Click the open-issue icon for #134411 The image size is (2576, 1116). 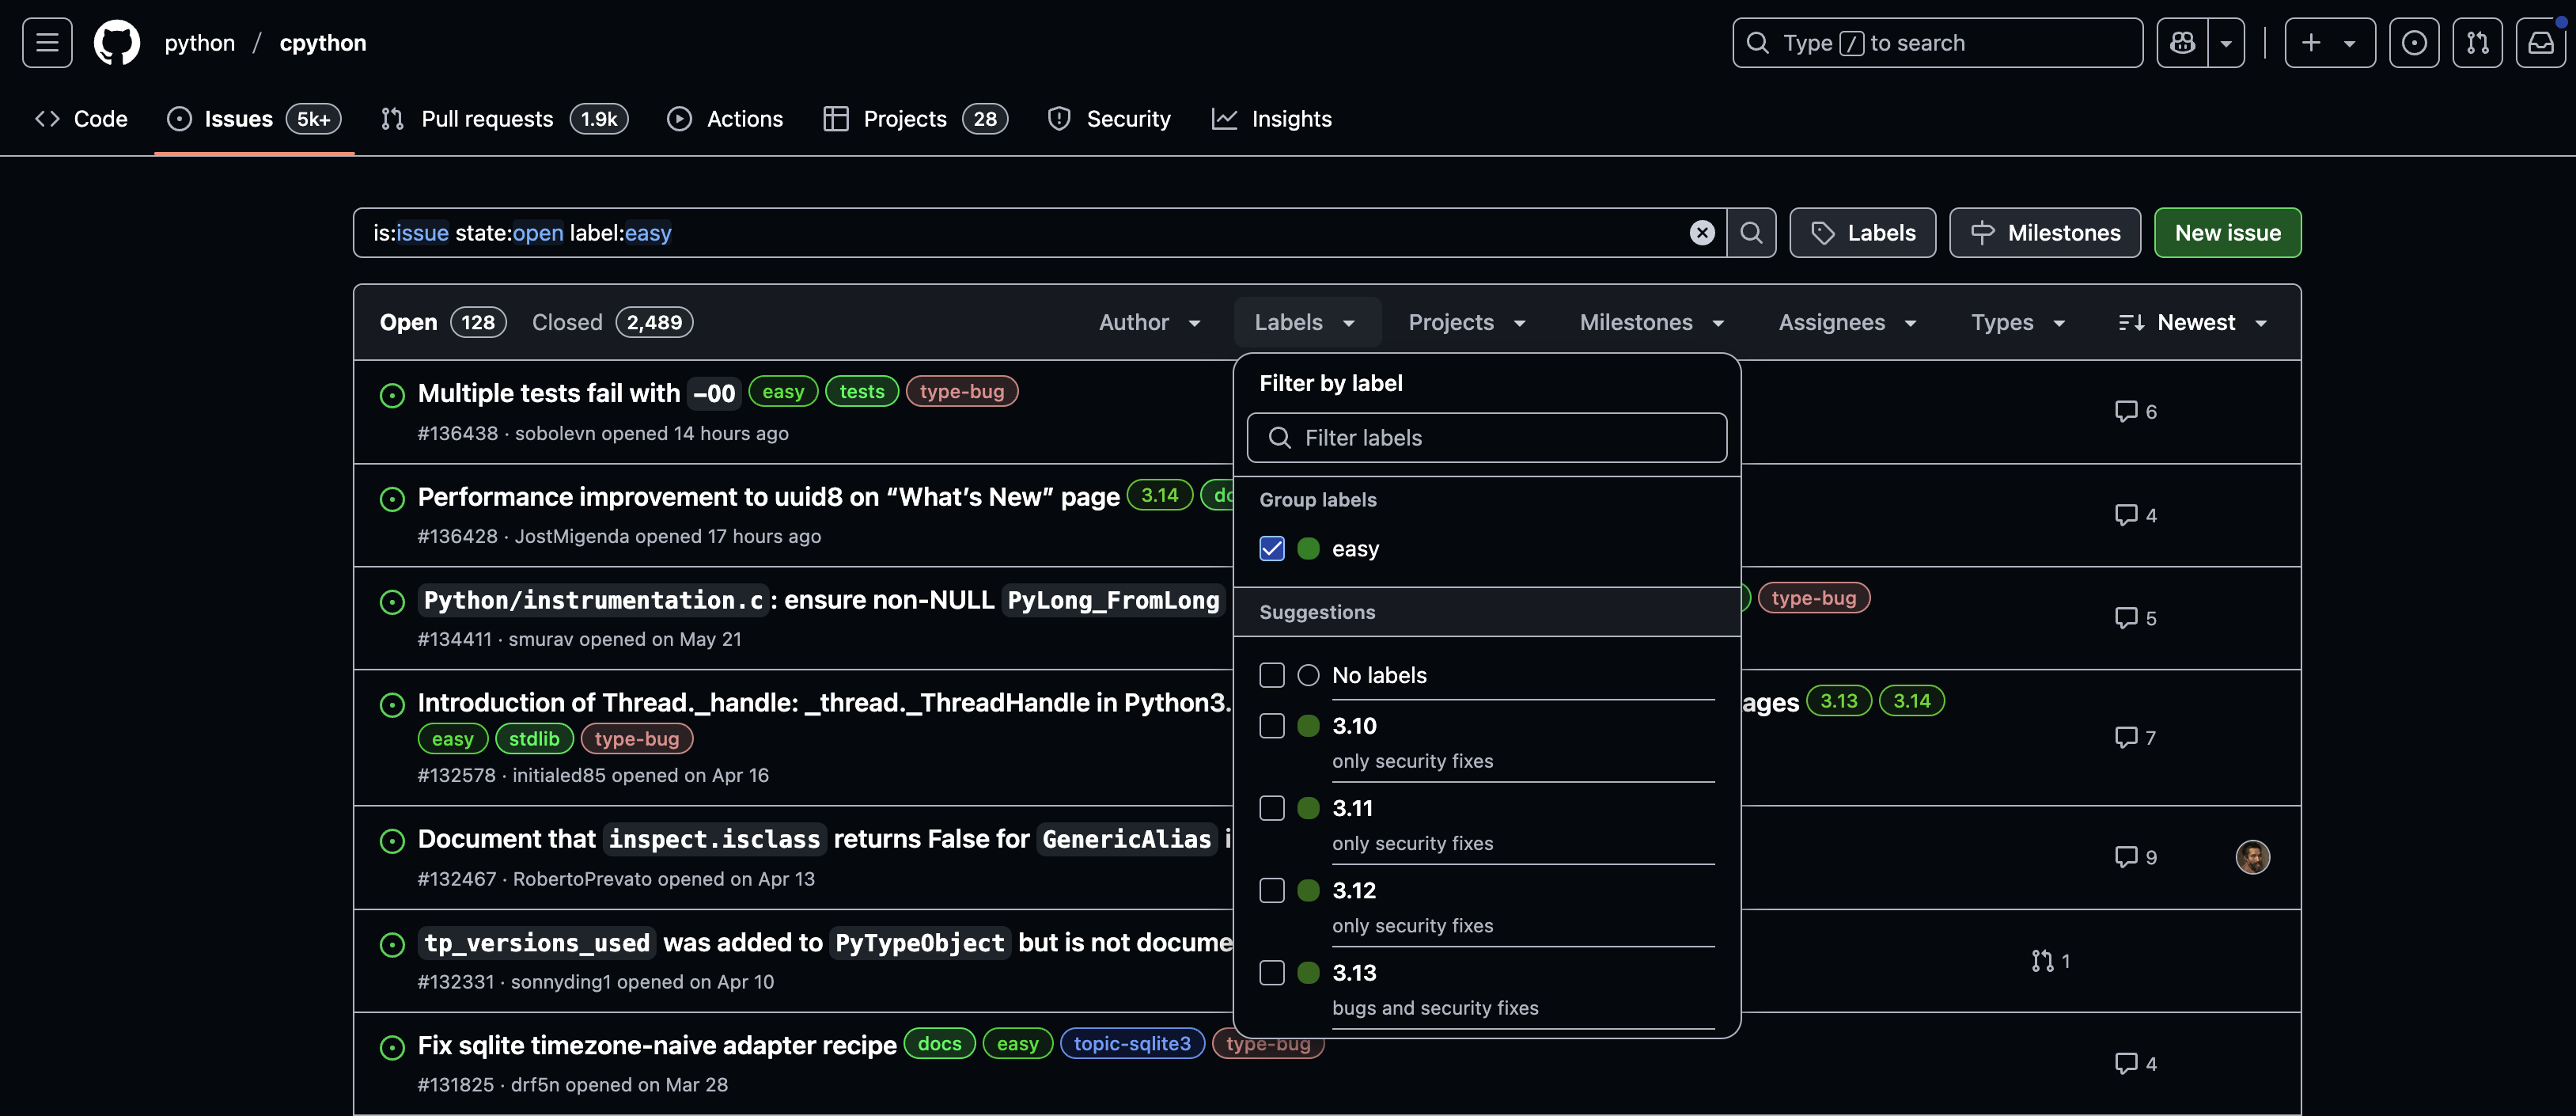point(392,602)
